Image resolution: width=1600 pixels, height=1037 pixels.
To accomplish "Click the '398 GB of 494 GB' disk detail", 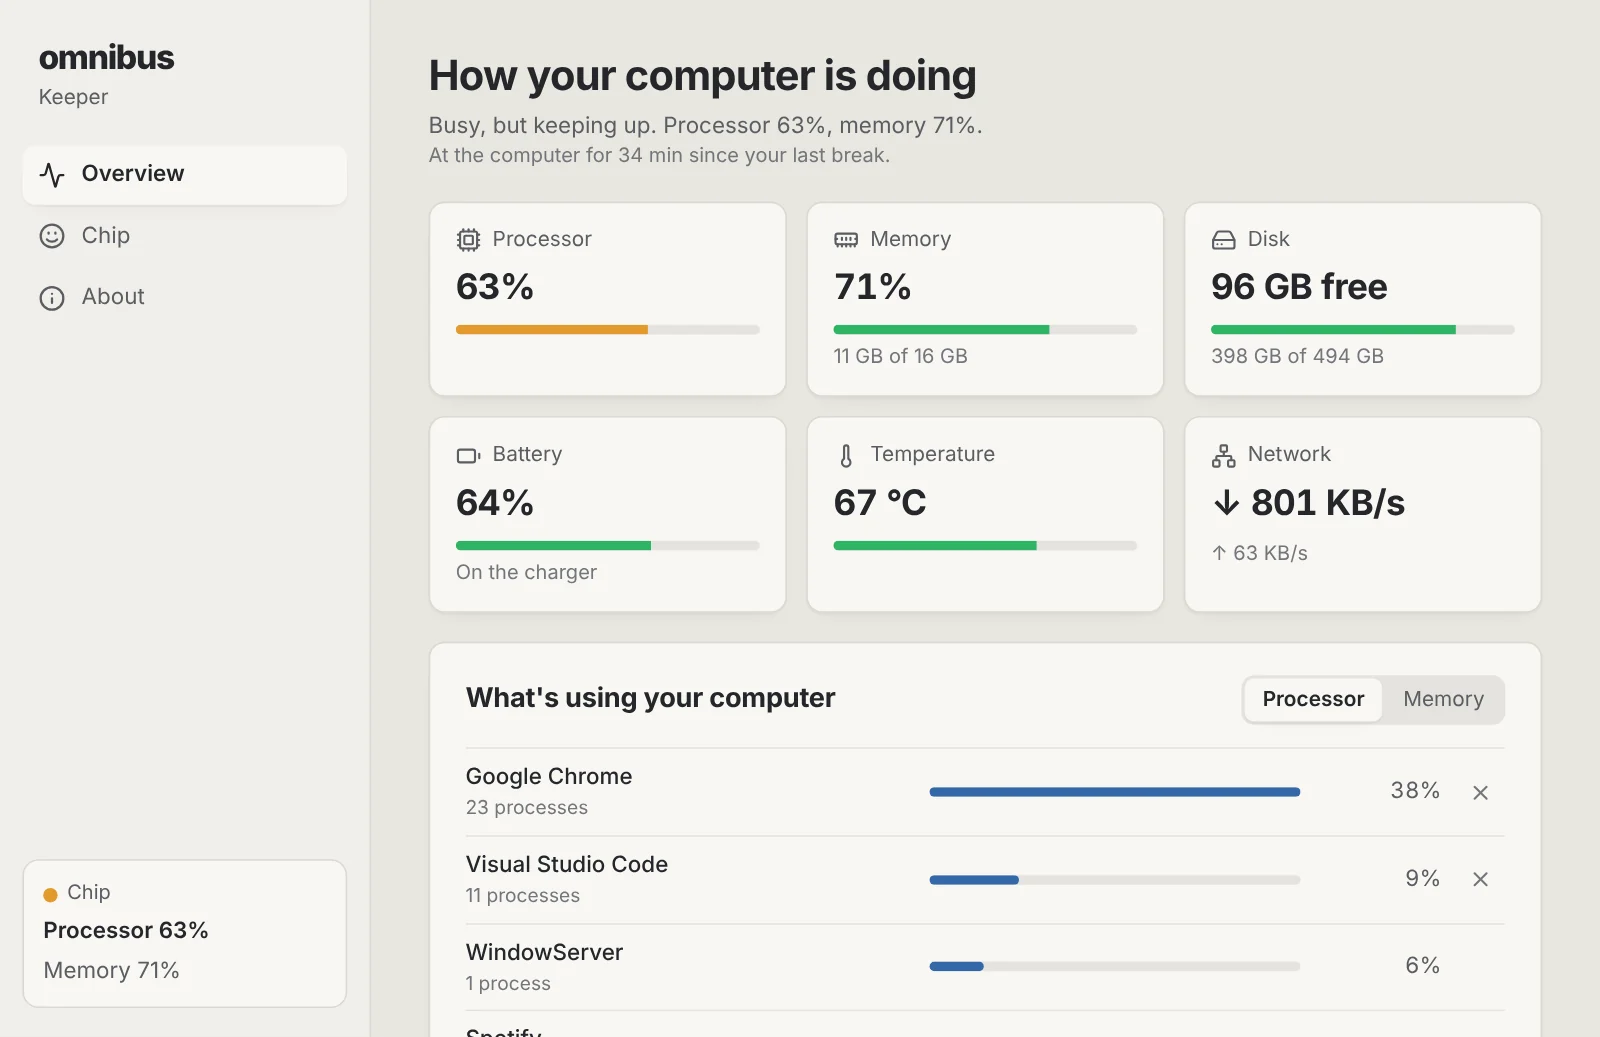I will (1297, 356).
